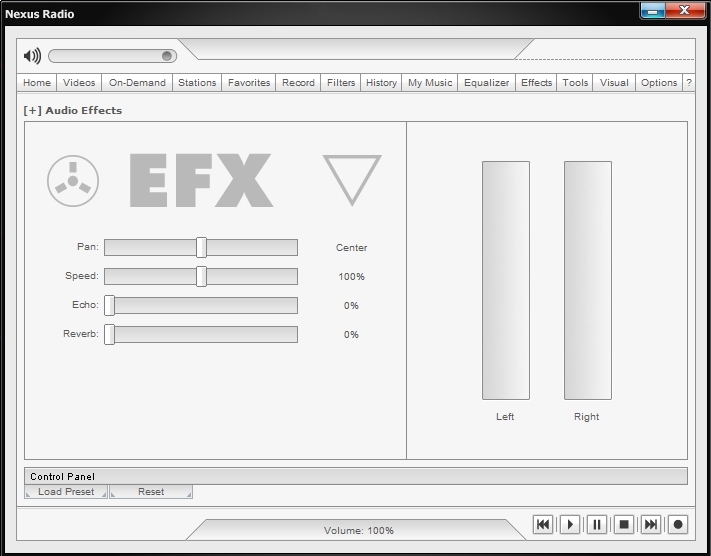This screenshot has height=556, width=711.
Task: Click the Reverb 0% value
Action: pyautogui.click(x=351, y=335)
